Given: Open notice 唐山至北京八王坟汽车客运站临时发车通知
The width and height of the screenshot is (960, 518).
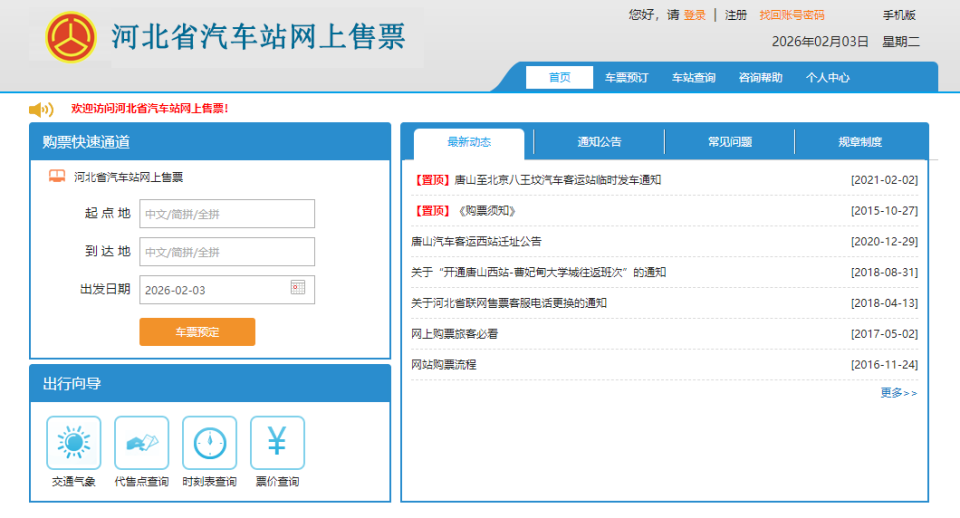Looking at the screenshot, I should [557, 180].
